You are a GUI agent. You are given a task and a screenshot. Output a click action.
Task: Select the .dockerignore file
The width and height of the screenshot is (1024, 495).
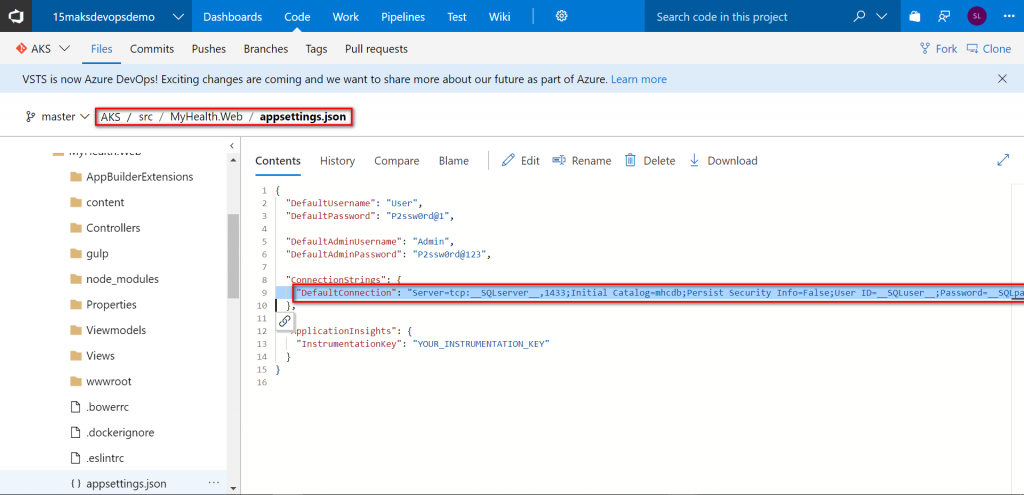pos(113,432)
